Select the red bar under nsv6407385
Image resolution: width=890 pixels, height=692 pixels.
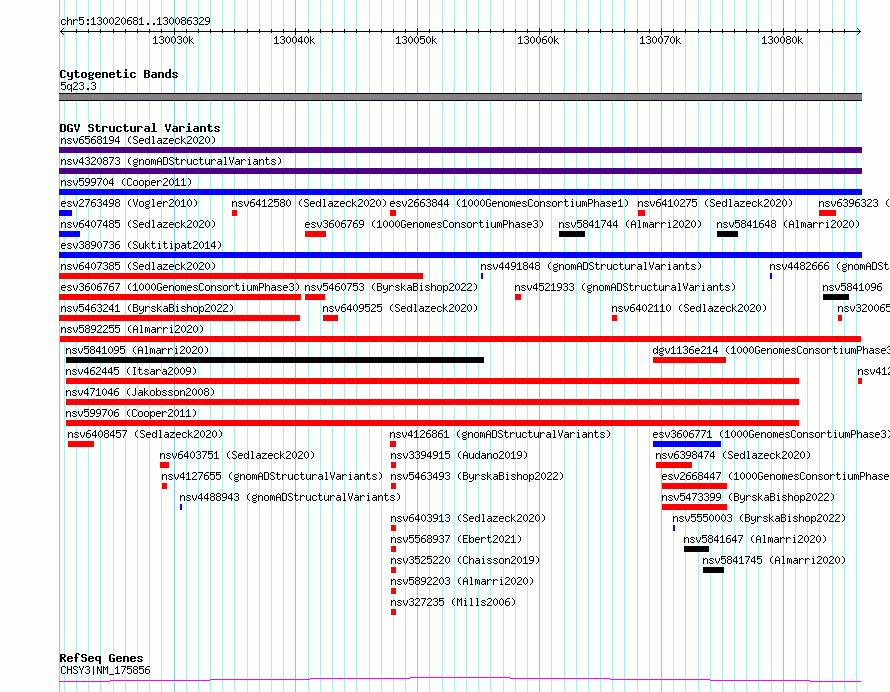[x=241, y=276]
